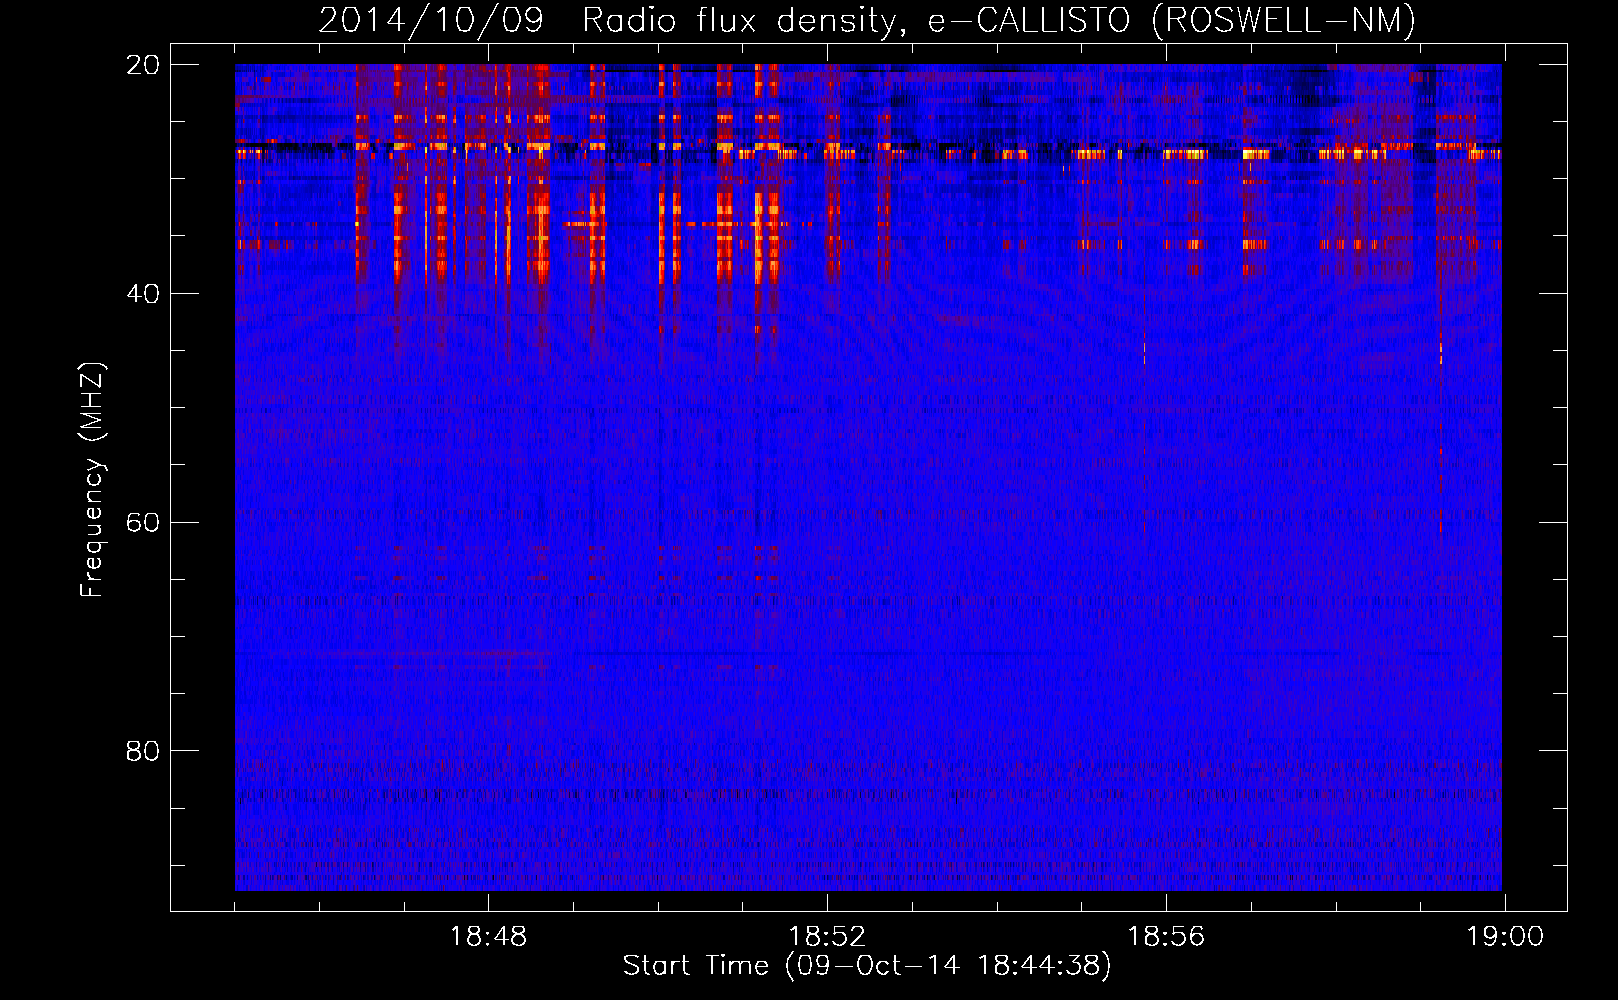Click the 20 MHz frequency tick label
Image resolution: width=1618 pixels, height=1000 pixels.
[143, 65]
